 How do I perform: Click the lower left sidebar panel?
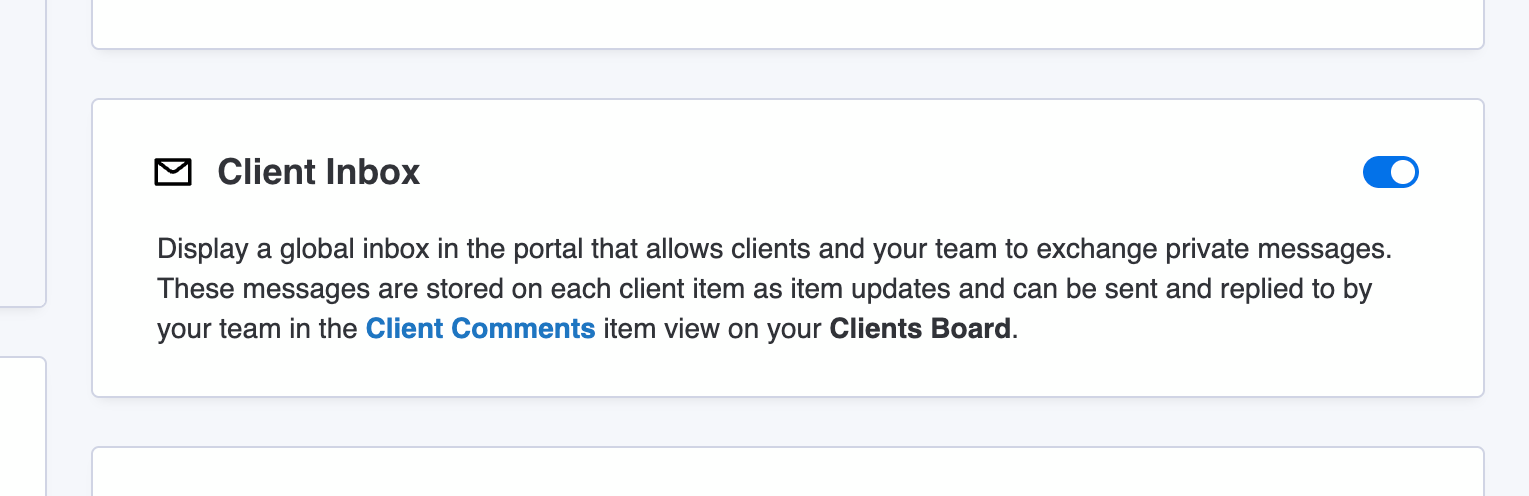click(x=22, y=426)
